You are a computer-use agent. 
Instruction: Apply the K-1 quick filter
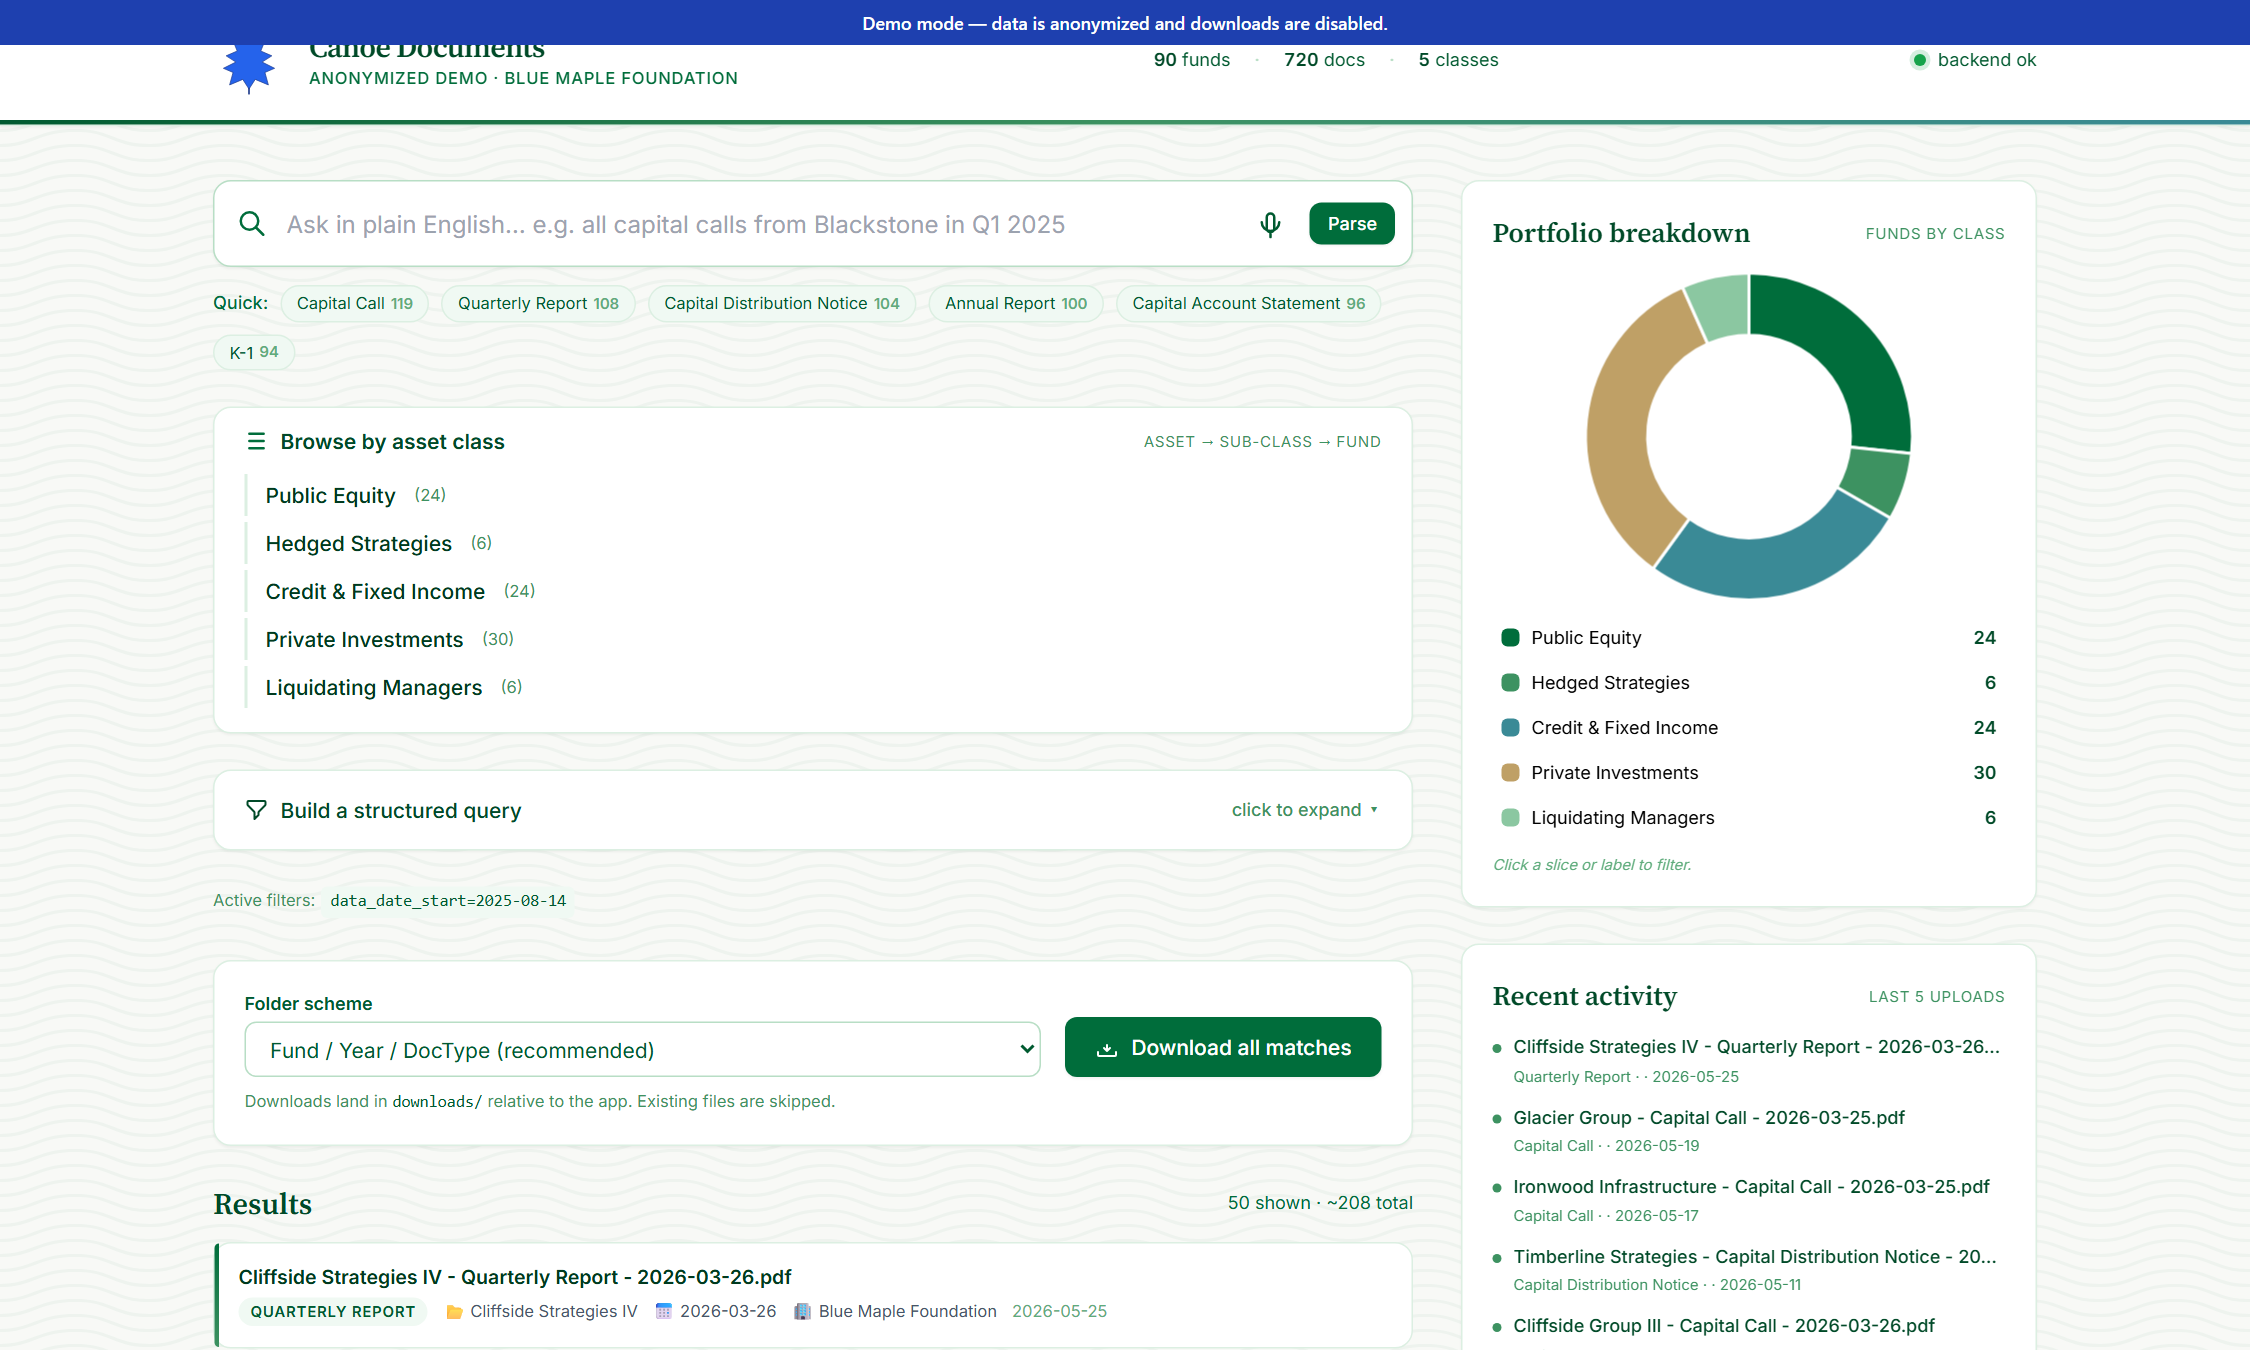254,352
